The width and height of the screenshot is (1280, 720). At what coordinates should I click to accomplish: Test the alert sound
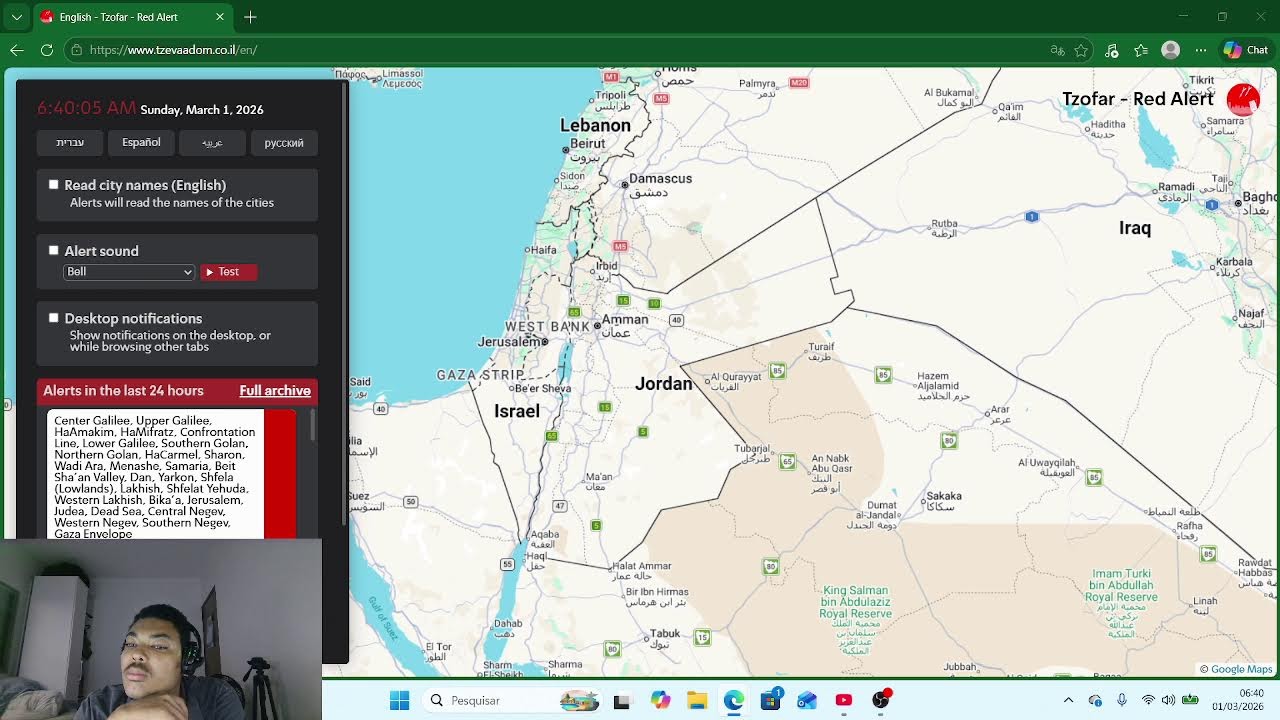(228, 272)
